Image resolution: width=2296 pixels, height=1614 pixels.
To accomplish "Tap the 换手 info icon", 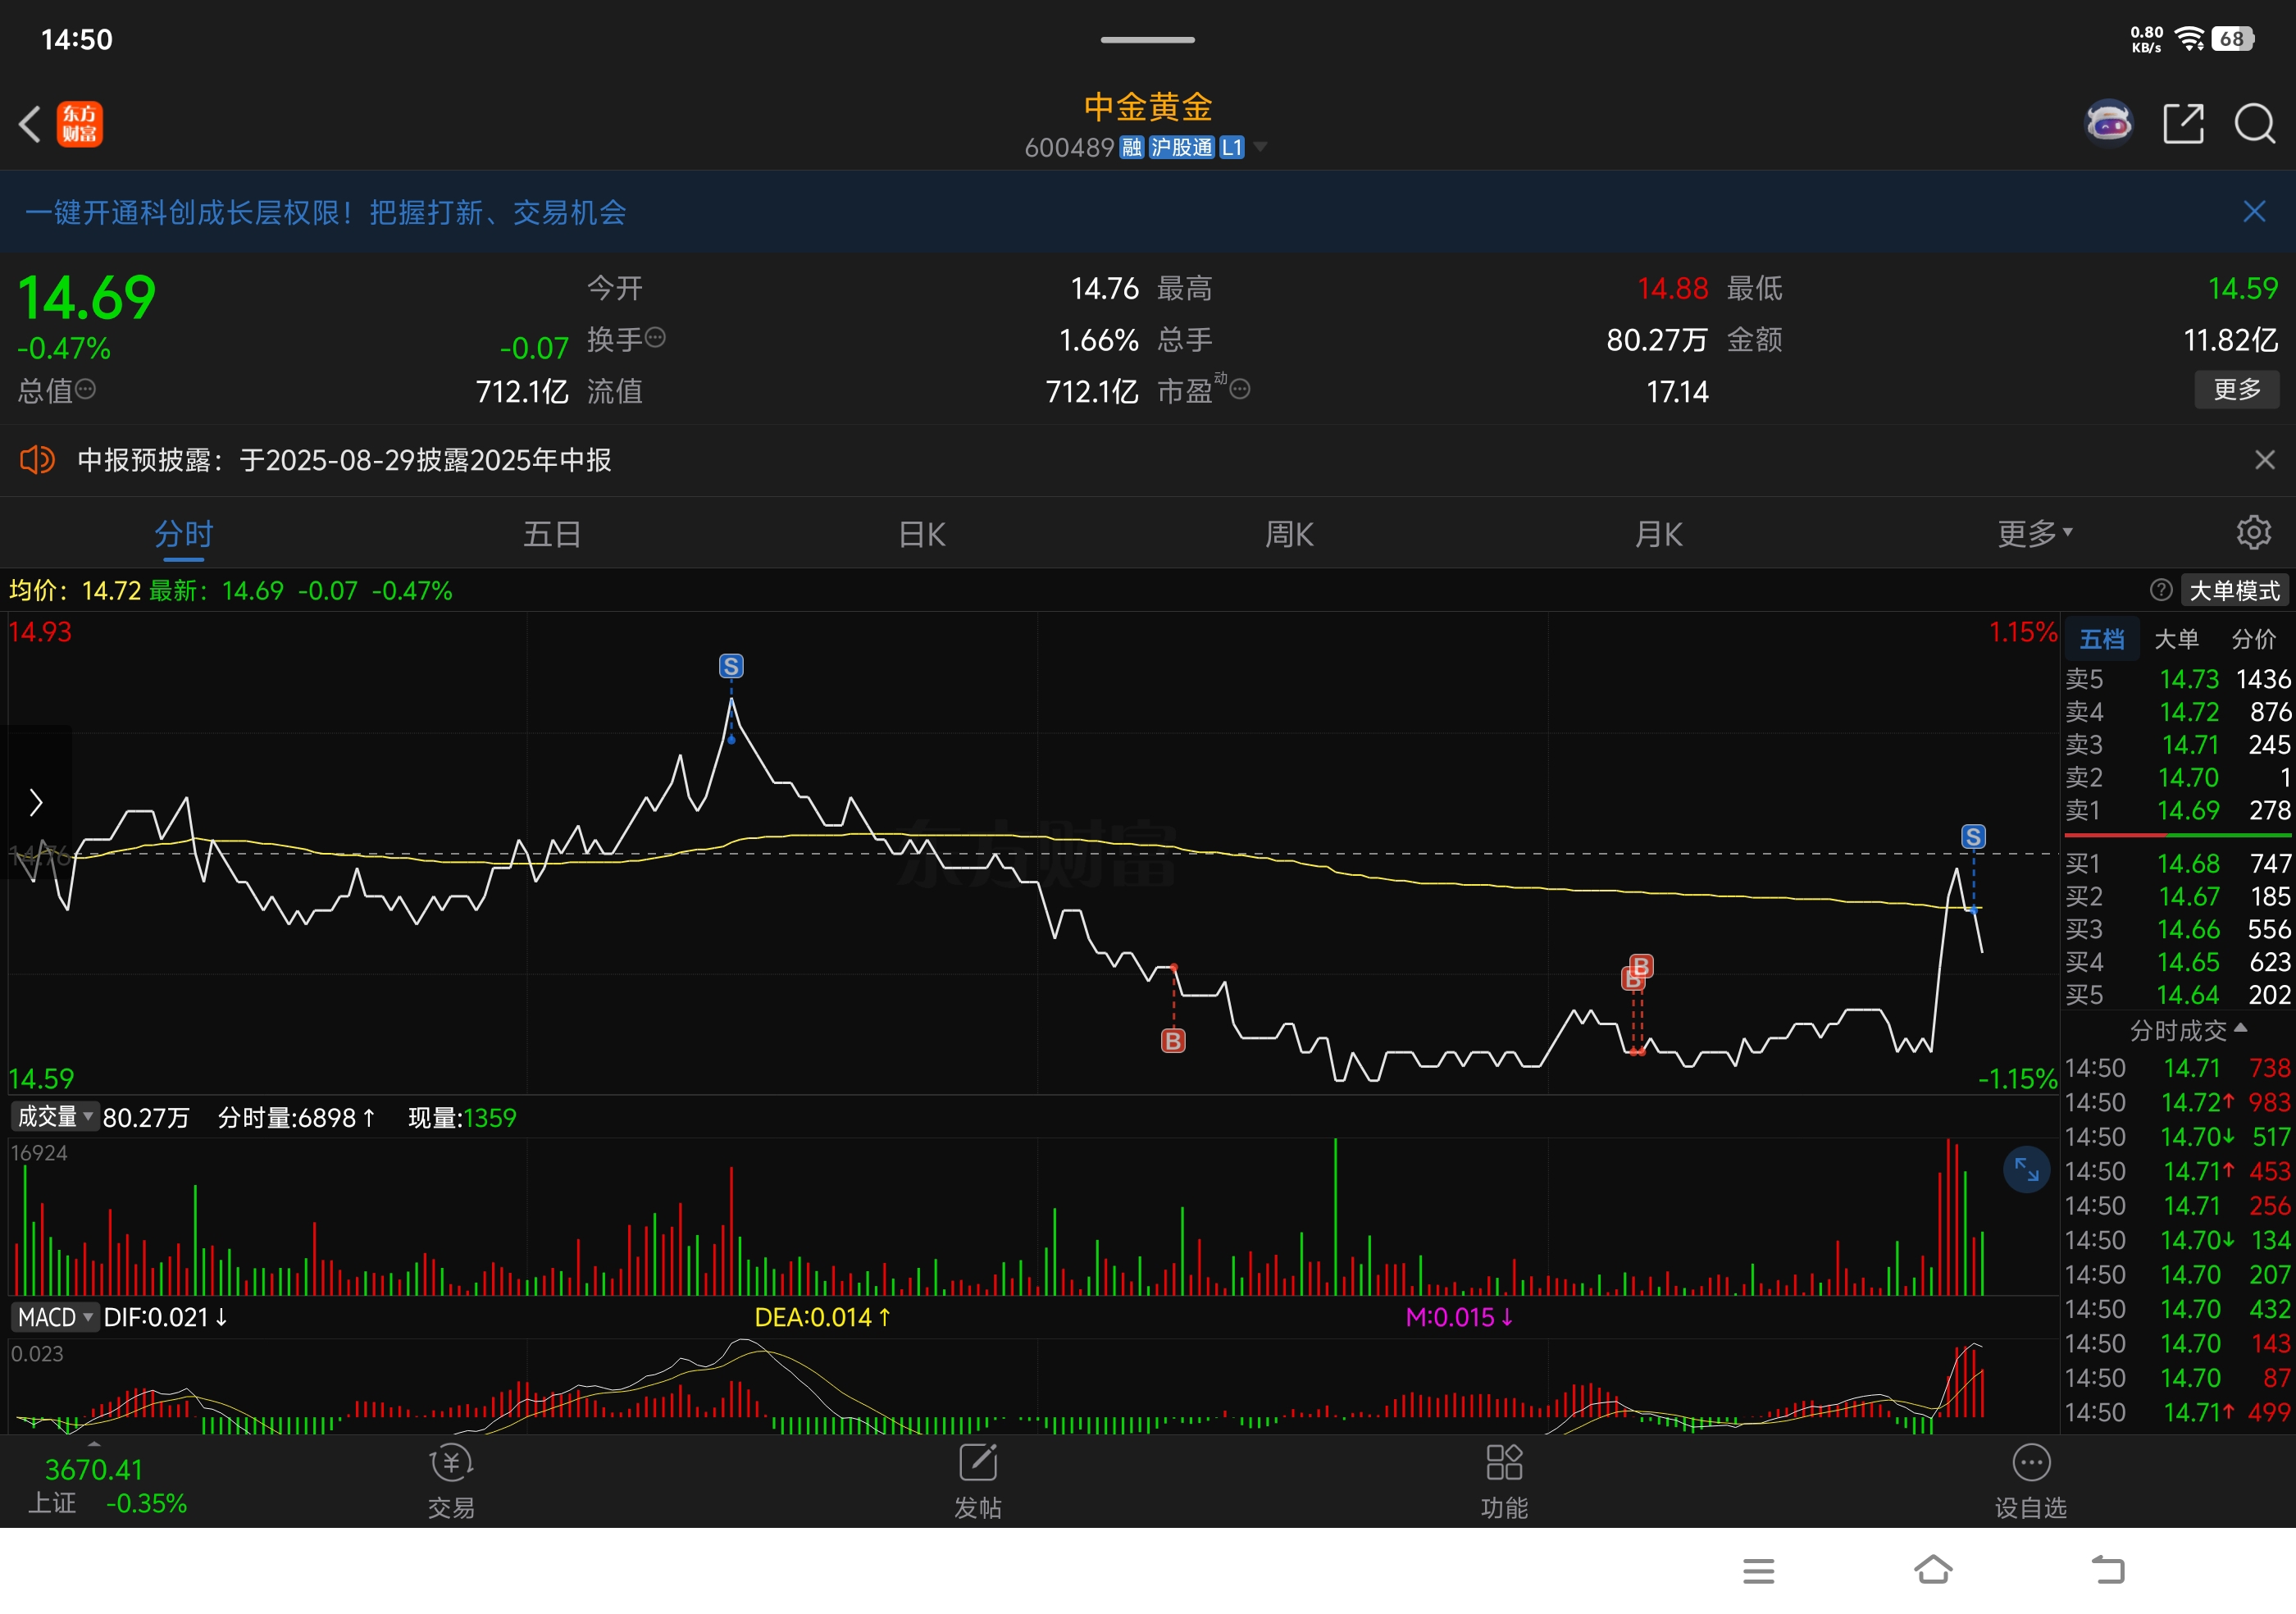I will click(x=655, y=338).
